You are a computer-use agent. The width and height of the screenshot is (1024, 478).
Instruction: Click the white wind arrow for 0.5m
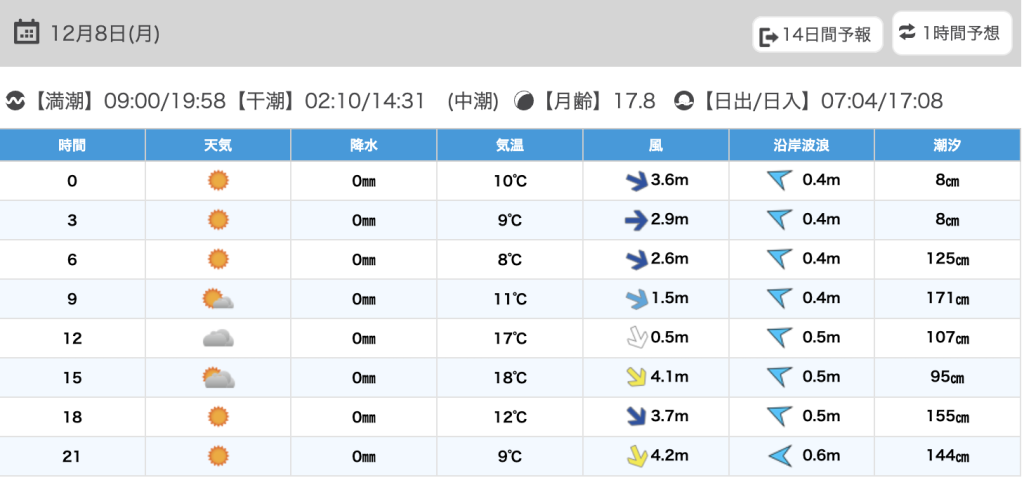pyautogui.click(x=636, y=338)
